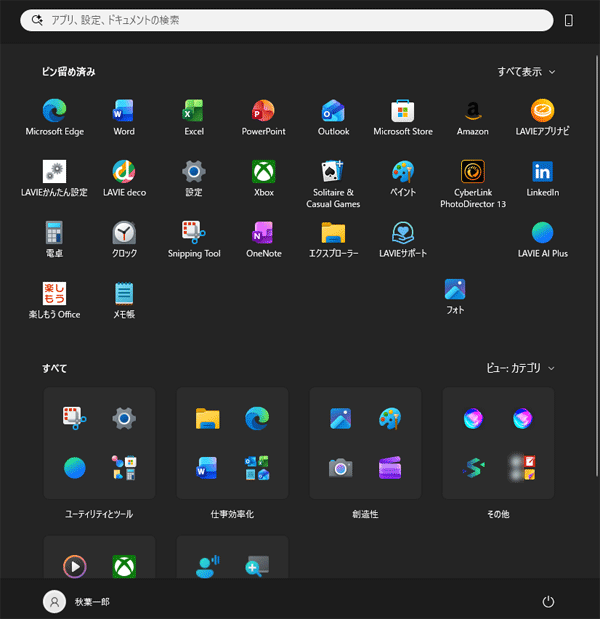Open the green S app in その他
This screenshot has width=600, height=619.
[x=473, y=468]
